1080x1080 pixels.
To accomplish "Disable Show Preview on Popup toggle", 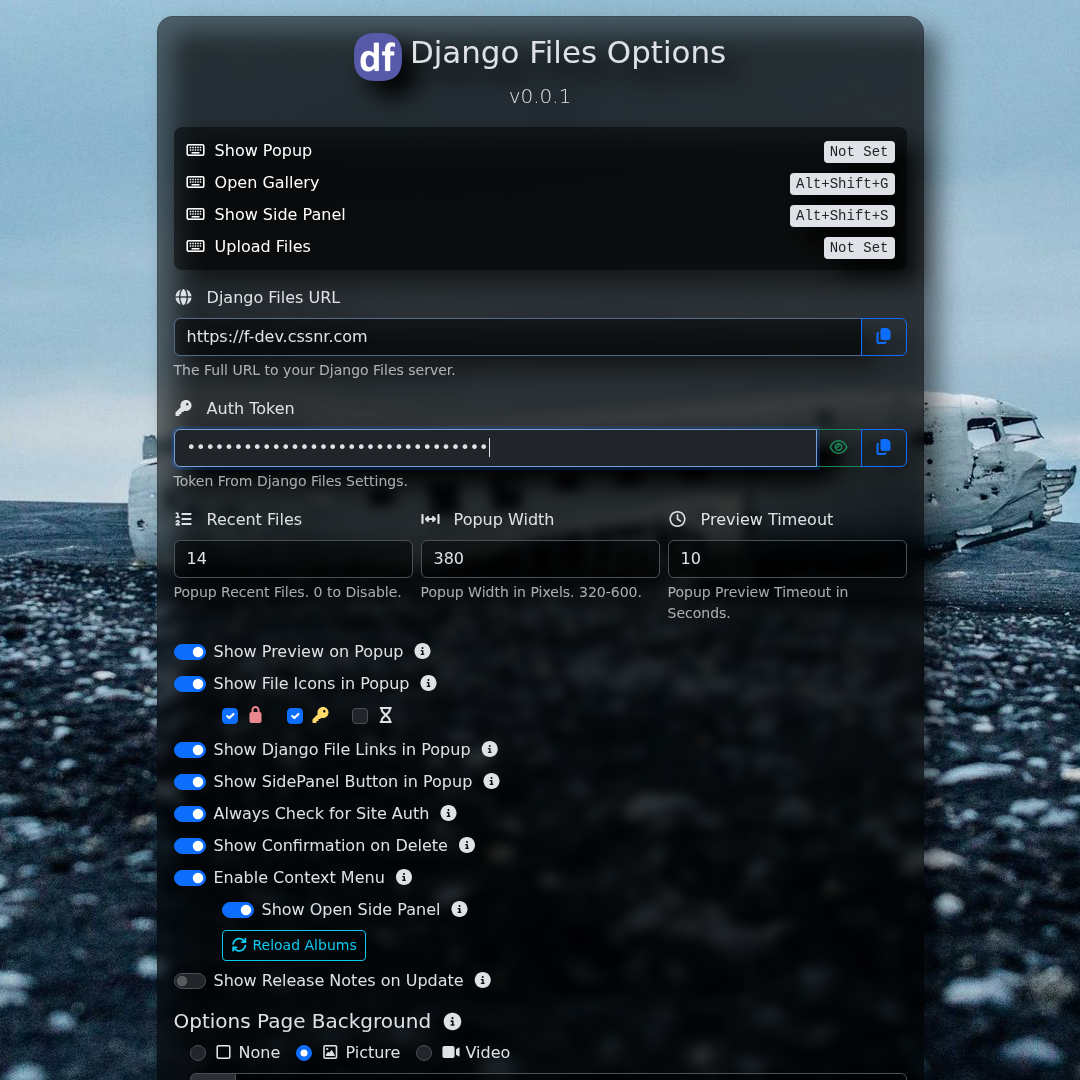I will [190, 652].
